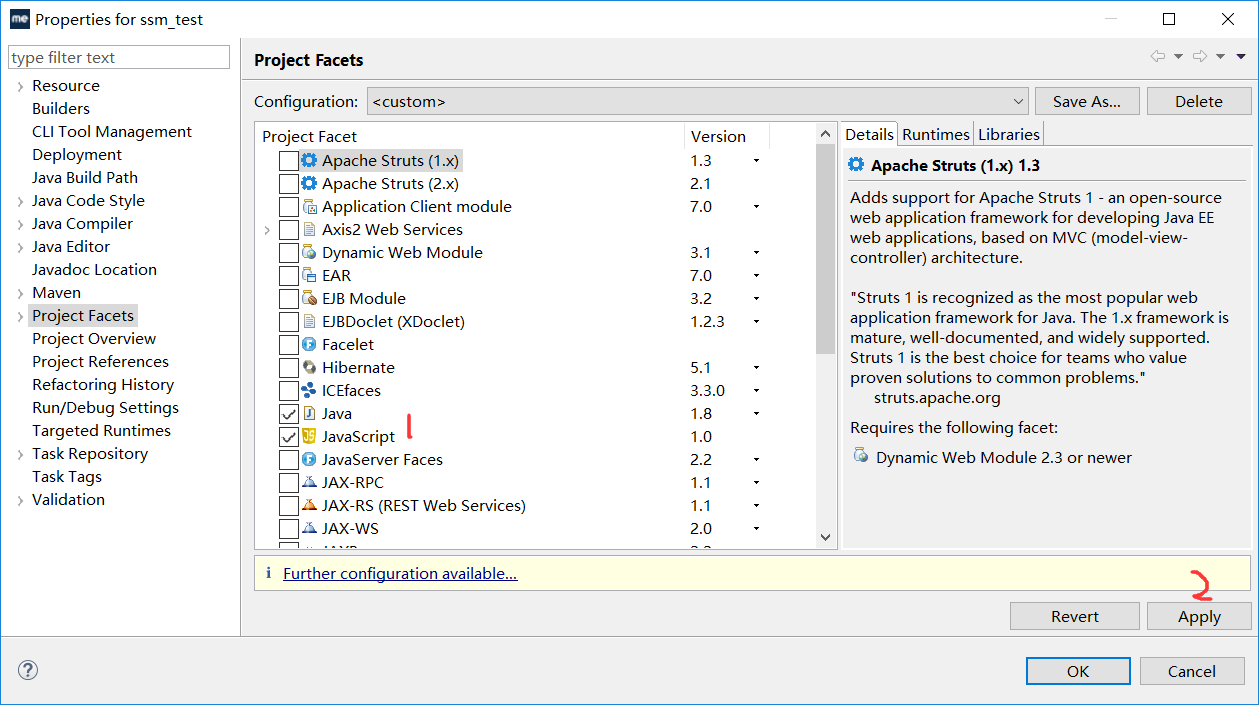Click the JAX-RS (REST Web Services) icon
This screenshot has width=1259, height=705.
[309, 505]
